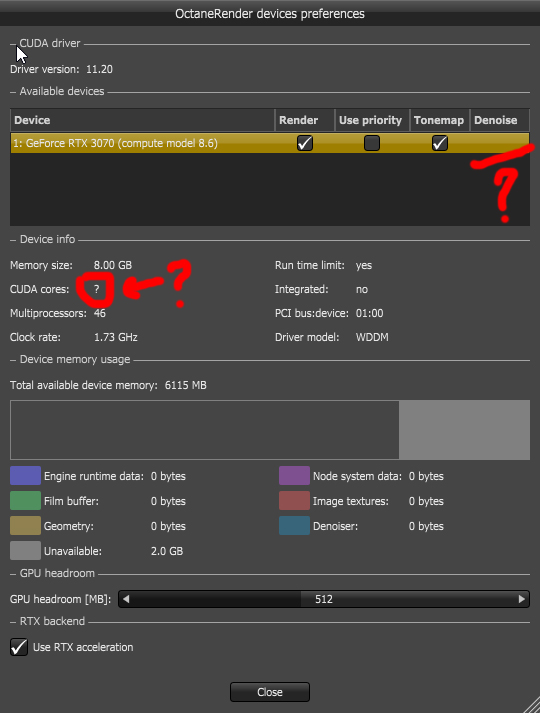Disable Use RTX acceleration checkbox

19,647
